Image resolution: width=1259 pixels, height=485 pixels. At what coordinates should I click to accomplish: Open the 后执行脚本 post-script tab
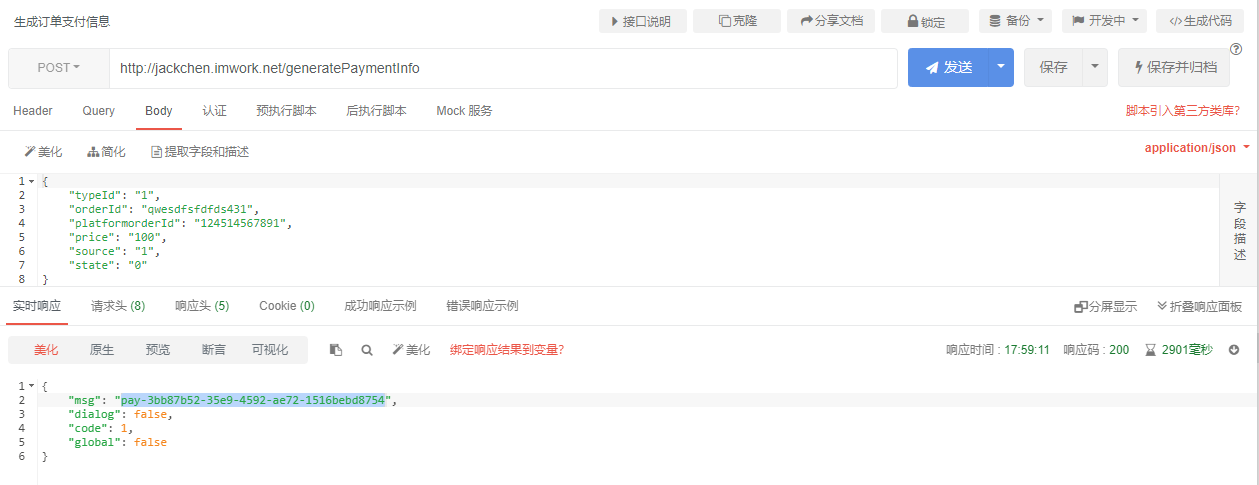click(376, 111)
